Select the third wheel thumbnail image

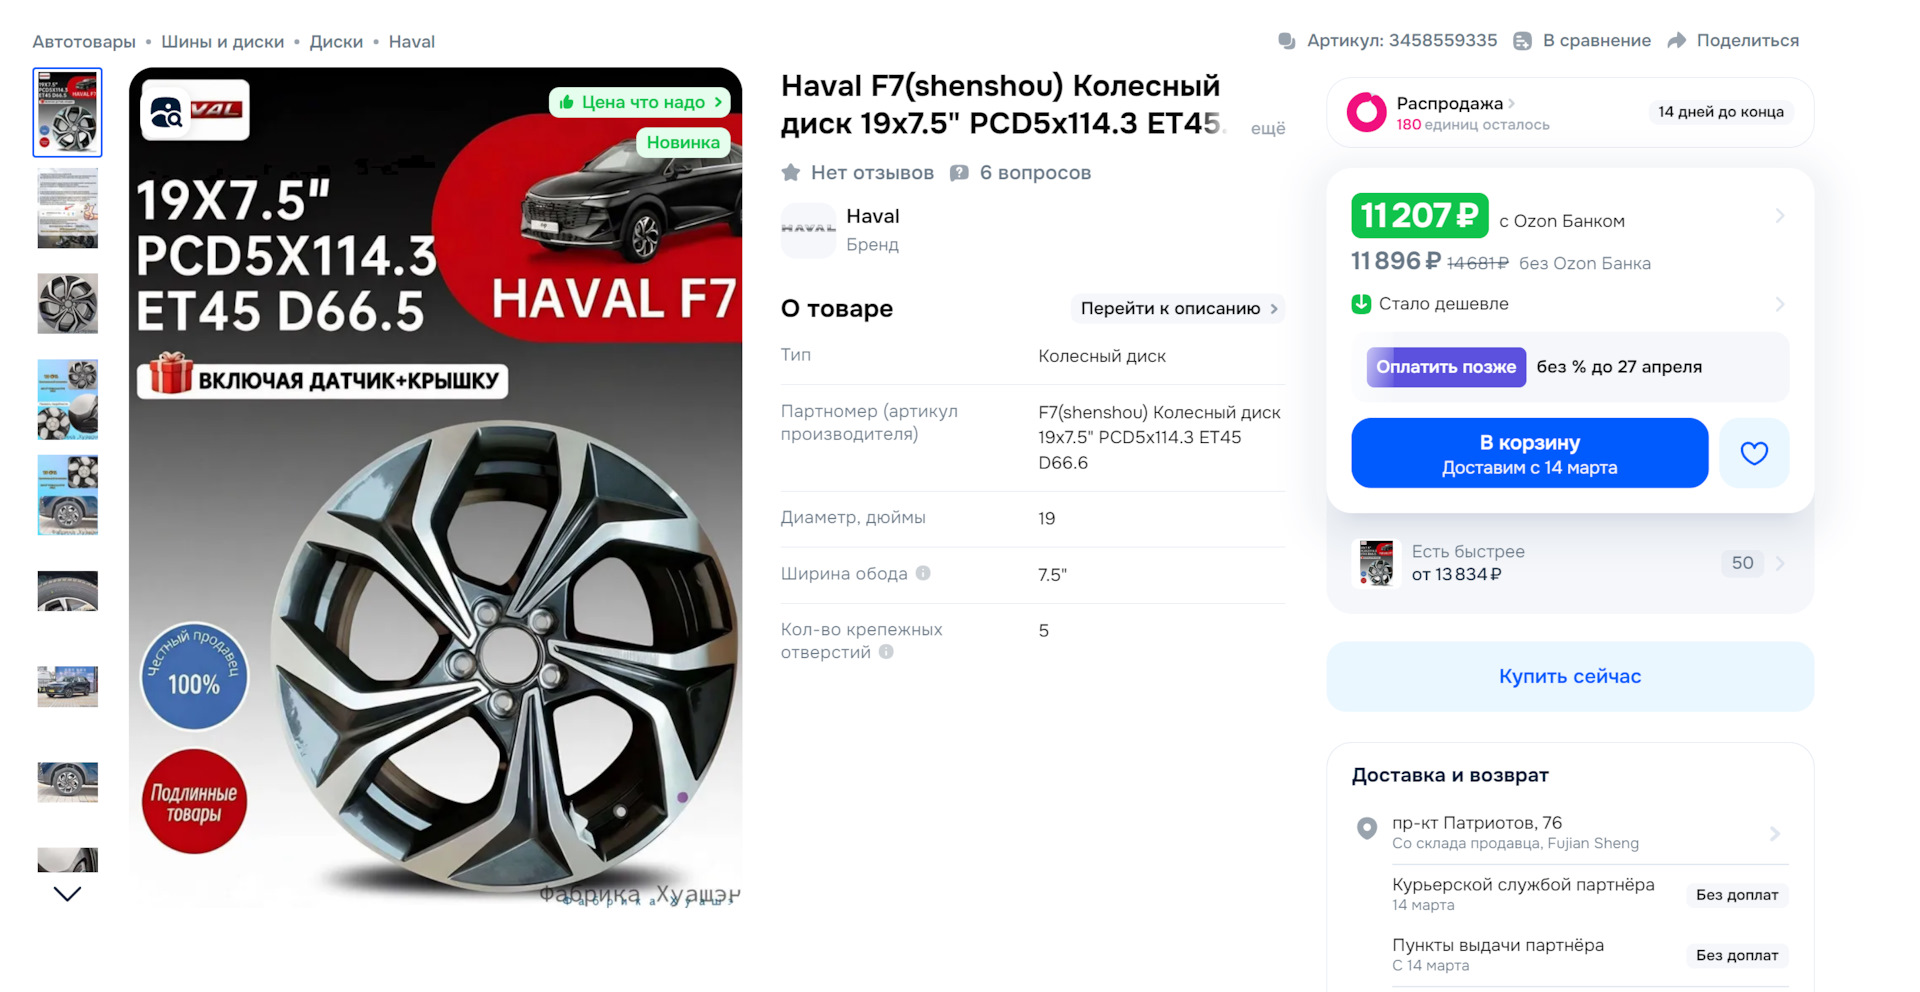[68, 303]
